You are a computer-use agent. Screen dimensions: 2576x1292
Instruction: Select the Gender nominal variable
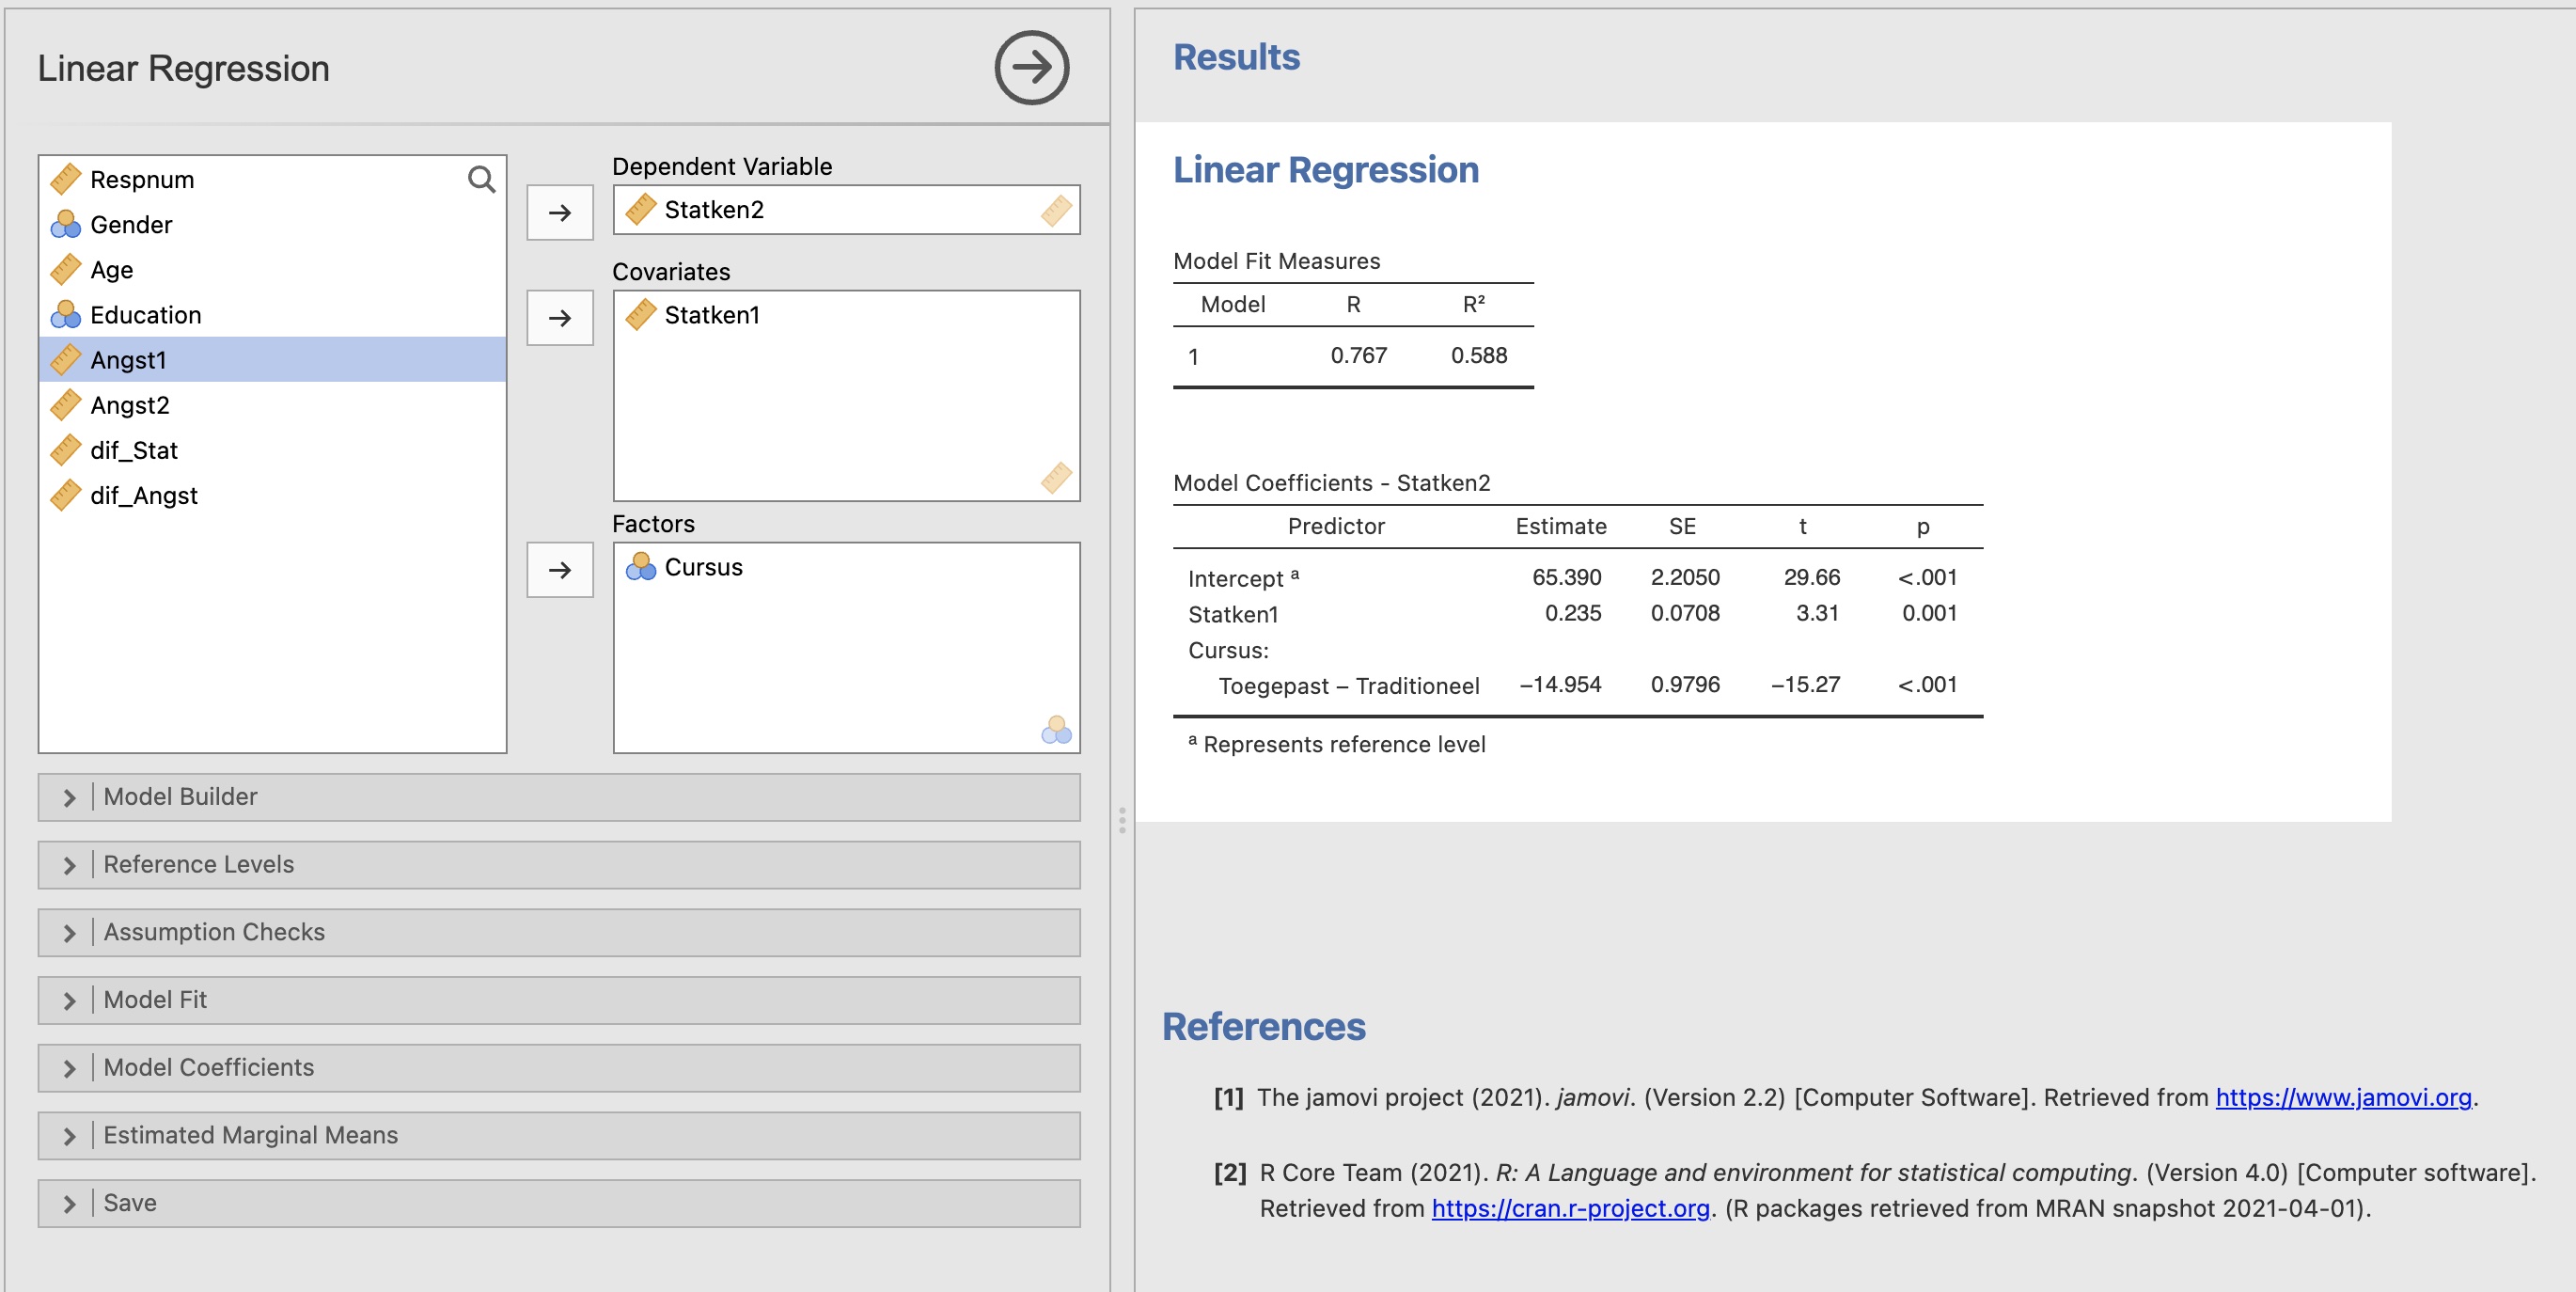tap(131, 225)
